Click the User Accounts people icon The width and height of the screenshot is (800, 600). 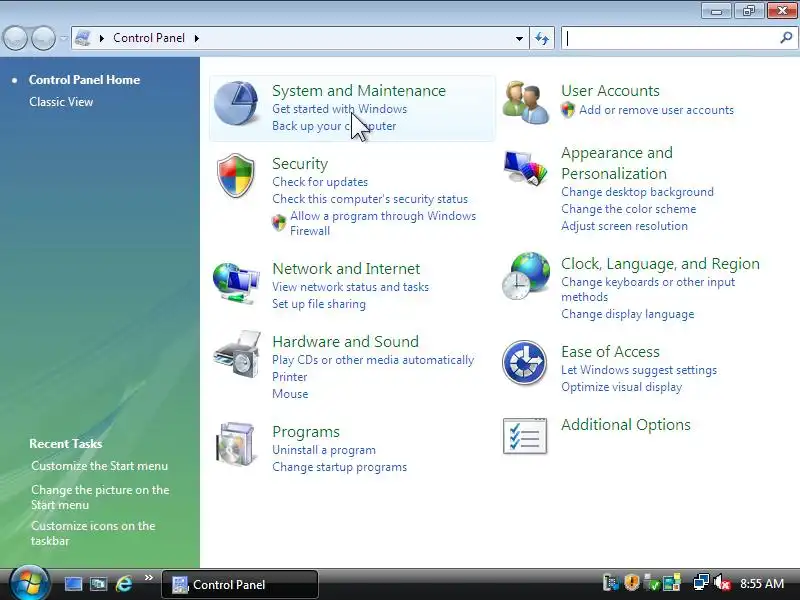[526, 103]
